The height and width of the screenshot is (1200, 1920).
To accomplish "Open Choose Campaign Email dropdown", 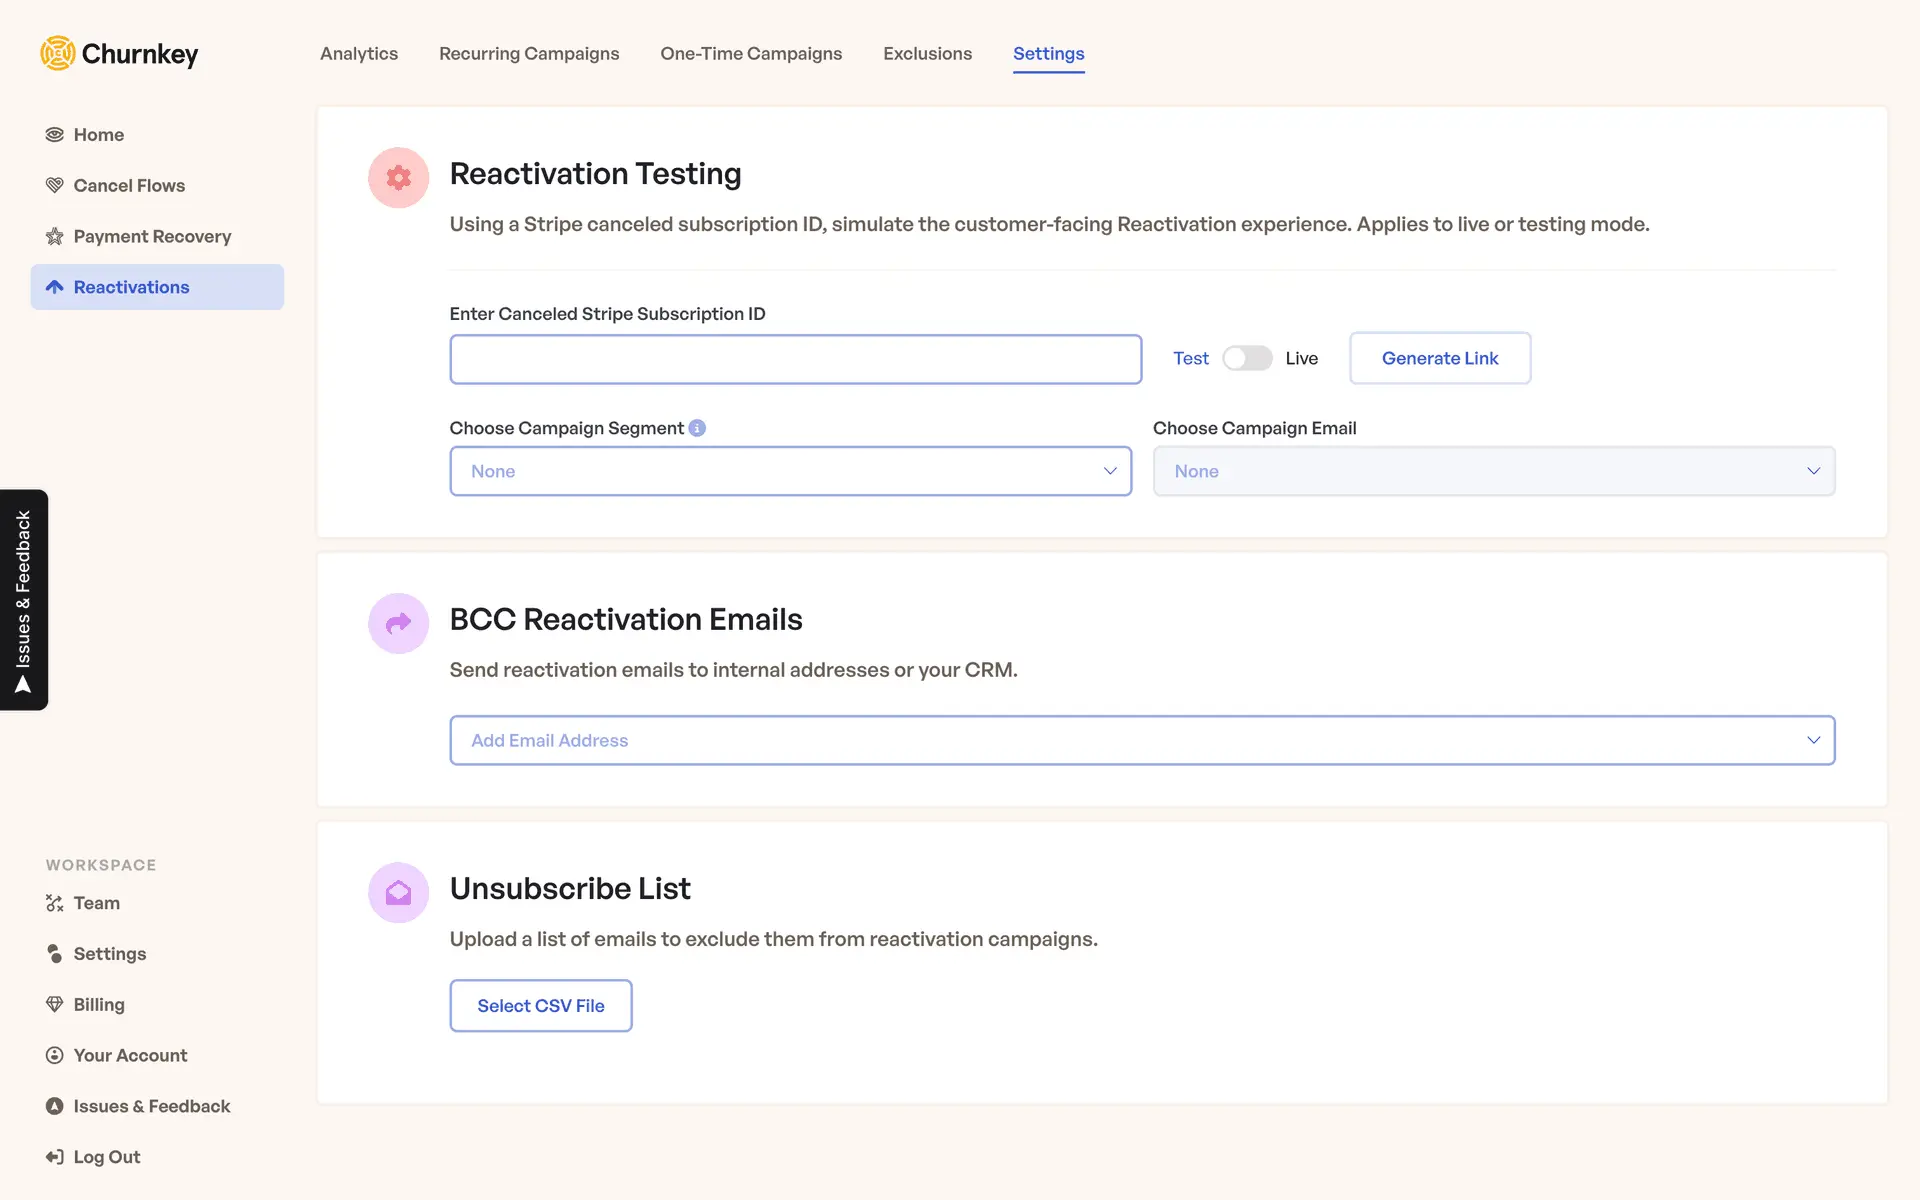I will 1493,471.
